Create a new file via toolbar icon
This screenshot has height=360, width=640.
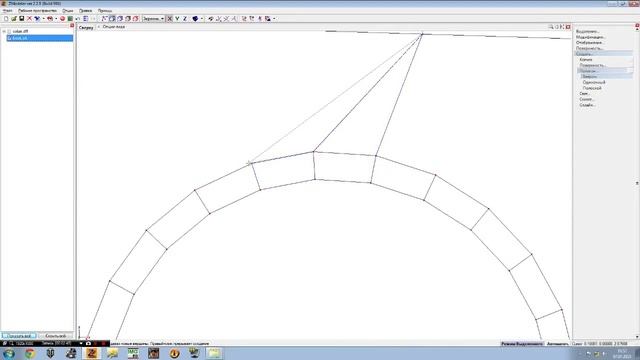pyautogui.click(x=6, y=19)
